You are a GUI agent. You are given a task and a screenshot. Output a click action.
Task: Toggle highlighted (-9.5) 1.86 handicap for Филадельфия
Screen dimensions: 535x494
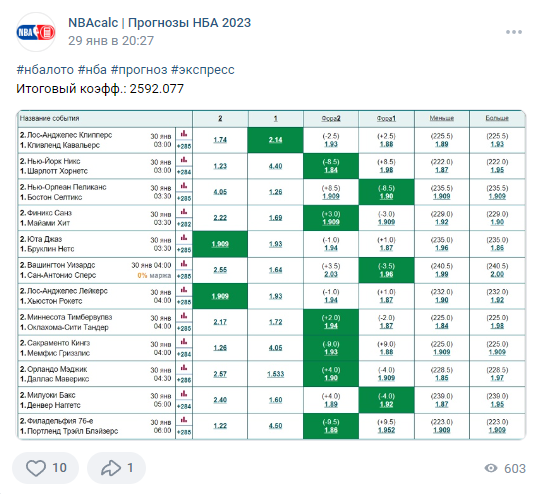coord(331,426)
